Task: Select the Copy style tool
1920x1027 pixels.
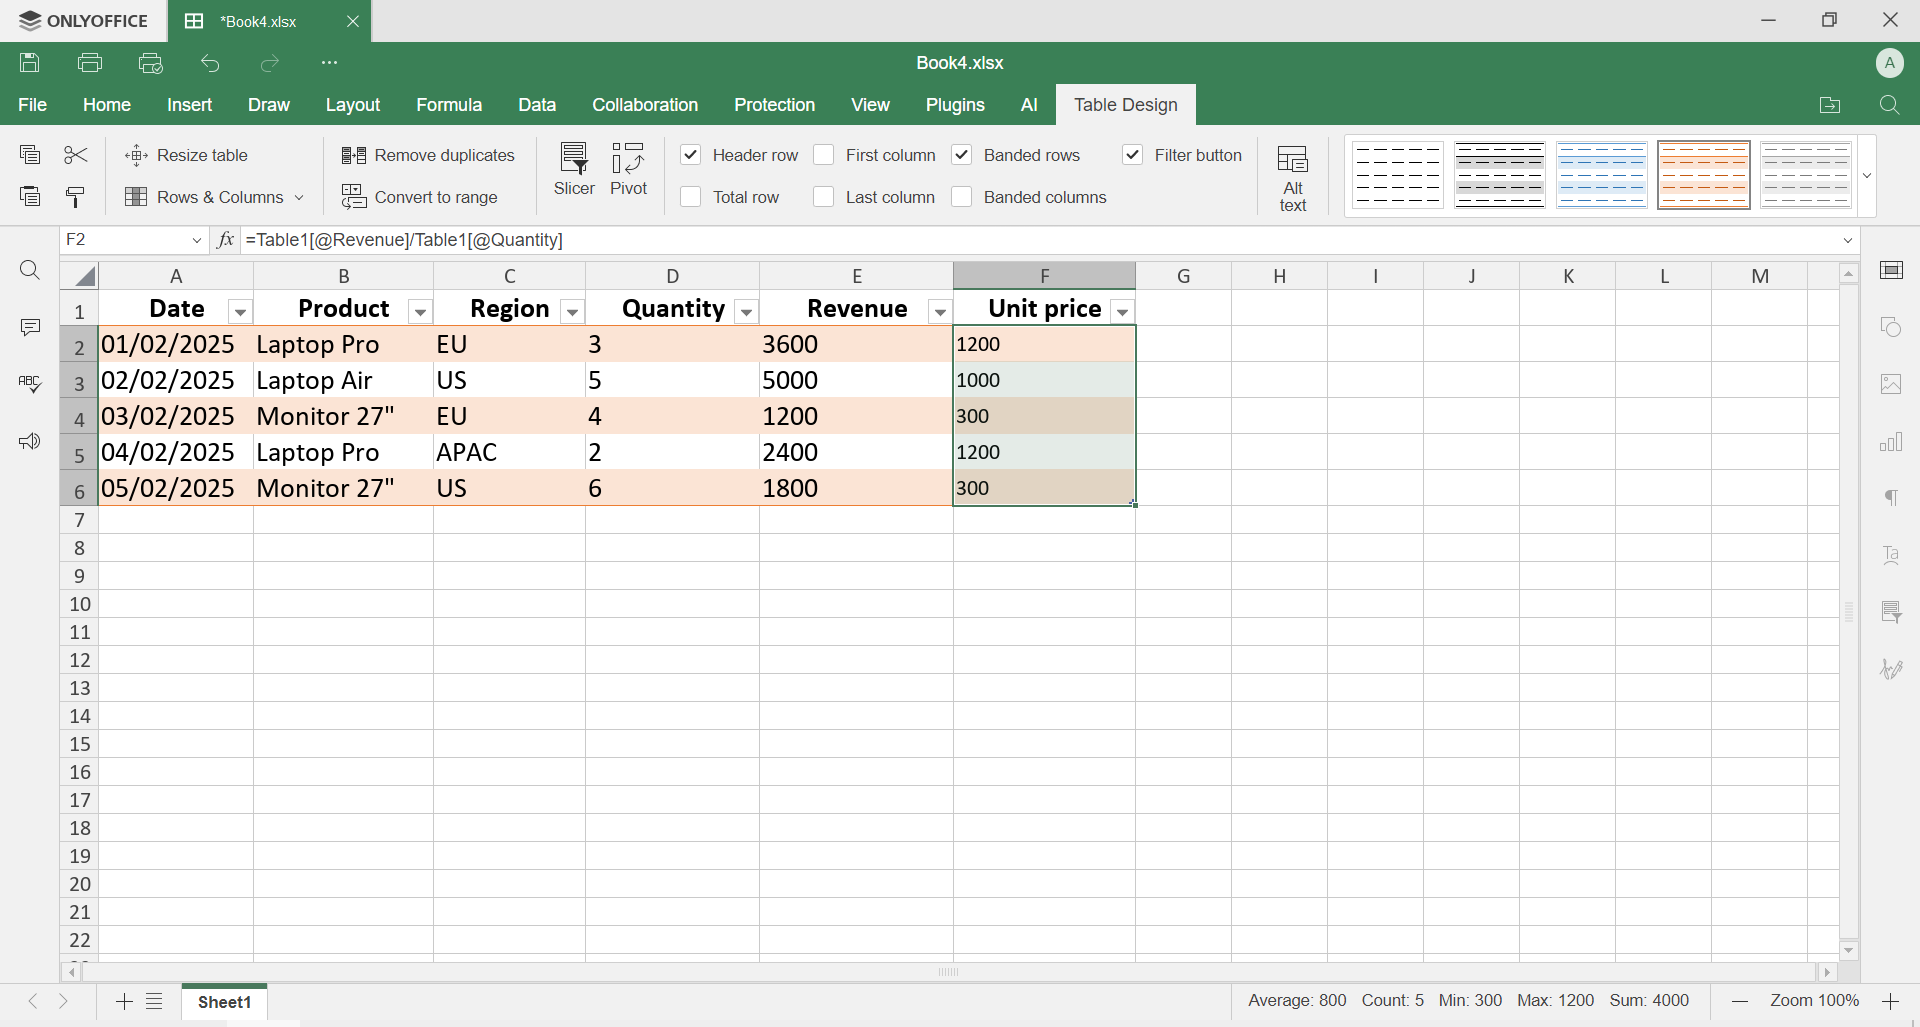Action: (x=76, y=197)
